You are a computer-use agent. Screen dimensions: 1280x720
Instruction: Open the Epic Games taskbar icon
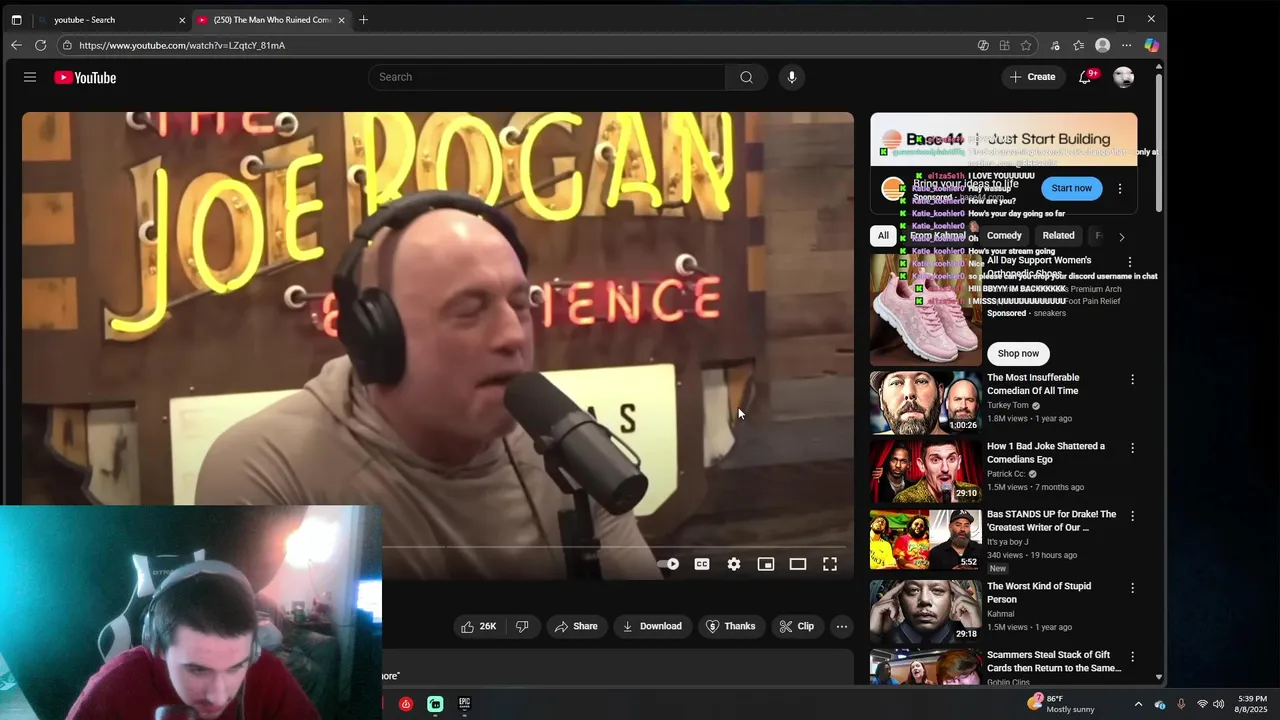click(x=464, y=704)
